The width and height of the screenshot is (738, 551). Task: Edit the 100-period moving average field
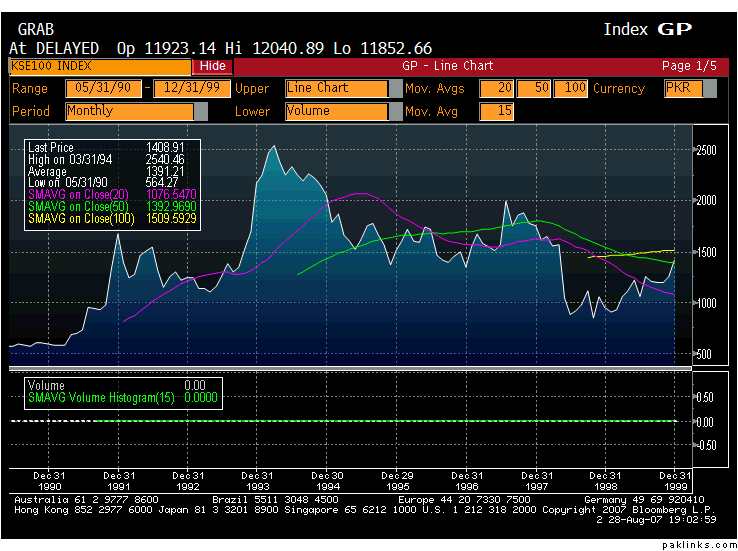571,88
